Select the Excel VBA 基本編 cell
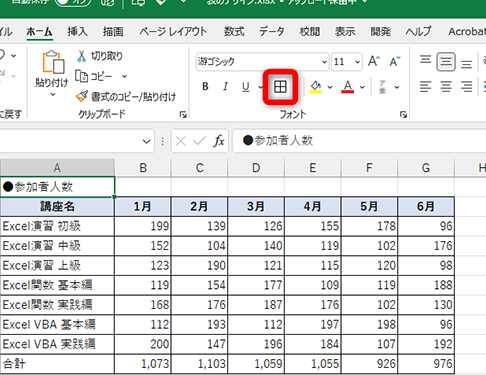 point(57,324)
